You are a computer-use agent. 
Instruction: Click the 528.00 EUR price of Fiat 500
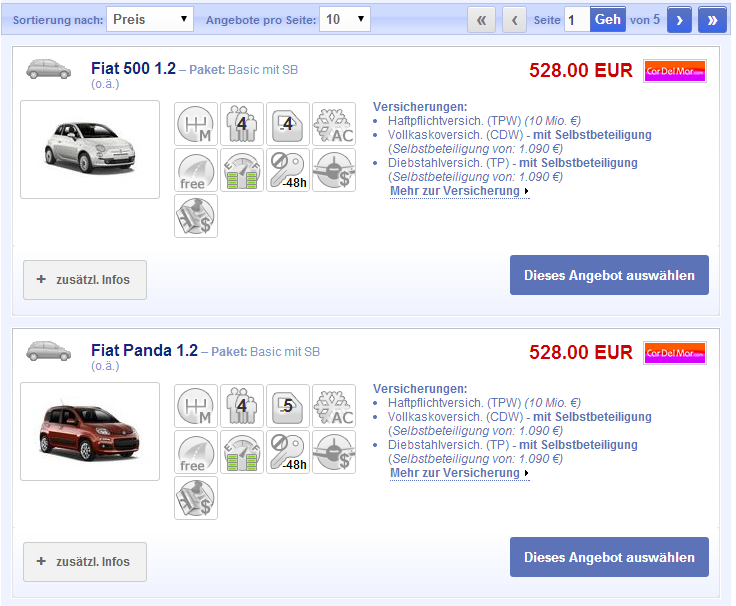[x=581, y=70]
